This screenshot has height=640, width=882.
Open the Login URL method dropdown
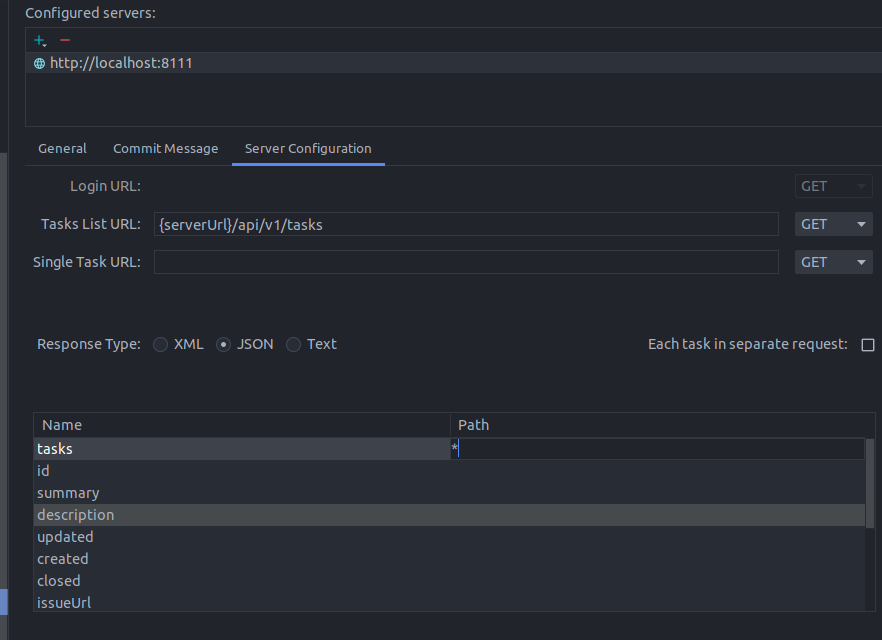click(833, 186)
